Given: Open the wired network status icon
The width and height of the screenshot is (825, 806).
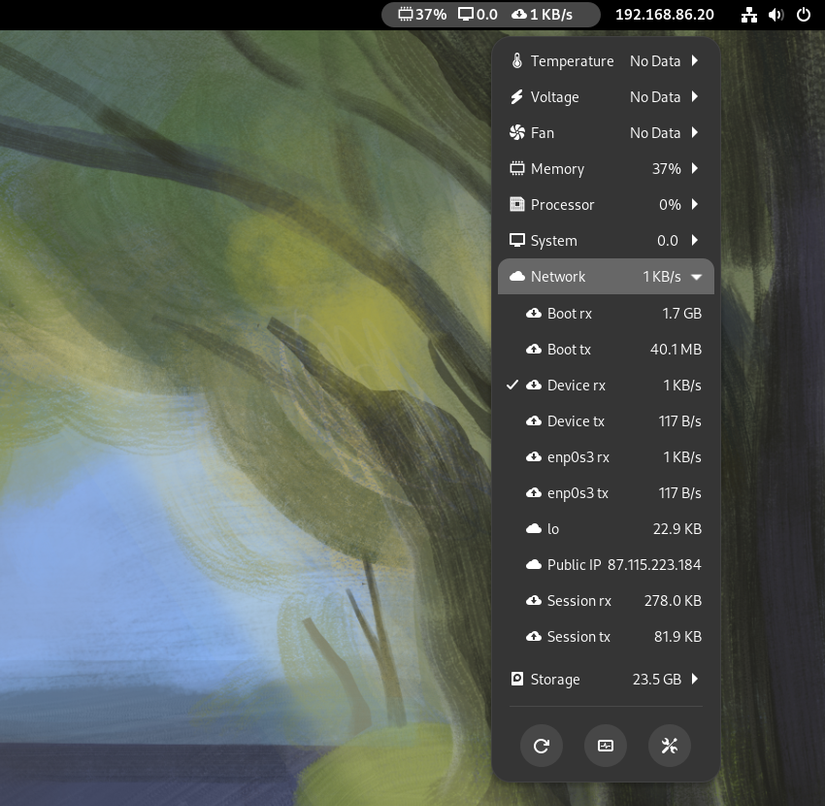Looking at the screenshot, I should pos(749,15).
